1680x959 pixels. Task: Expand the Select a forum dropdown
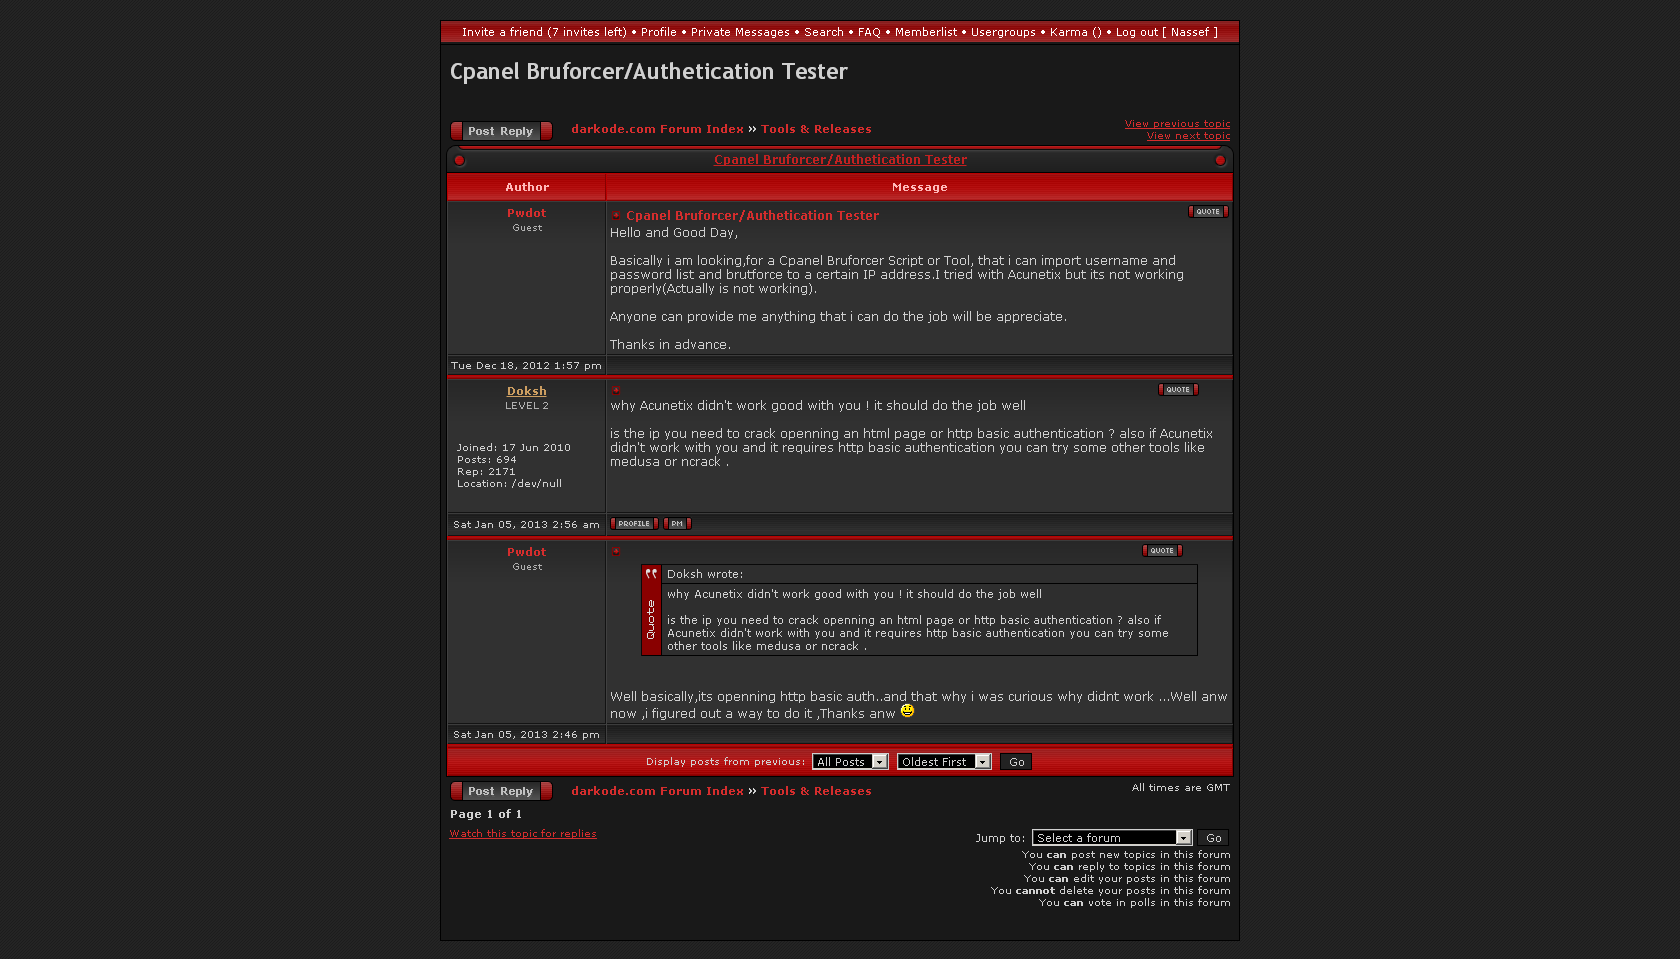[1111, 838]
